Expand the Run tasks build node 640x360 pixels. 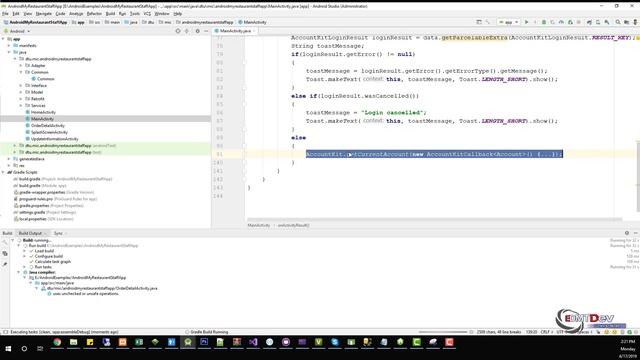click(x=24, y=267)
